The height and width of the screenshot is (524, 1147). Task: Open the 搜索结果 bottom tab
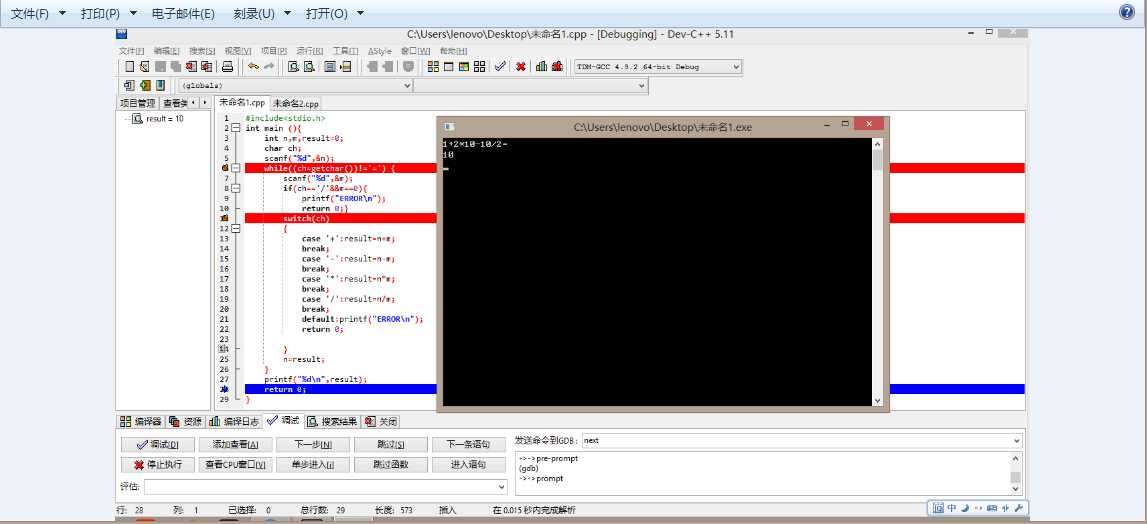click(x=333, y=422)
